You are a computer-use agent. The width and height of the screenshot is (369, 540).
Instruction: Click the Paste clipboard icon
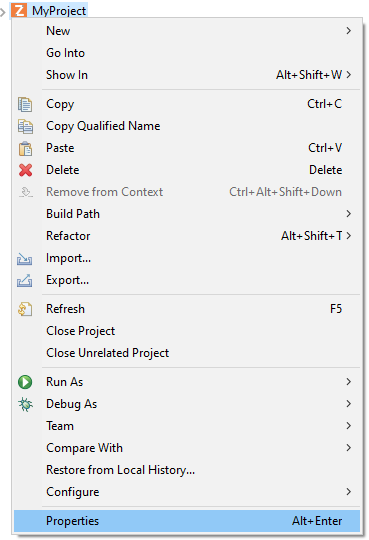pos(25,148)
